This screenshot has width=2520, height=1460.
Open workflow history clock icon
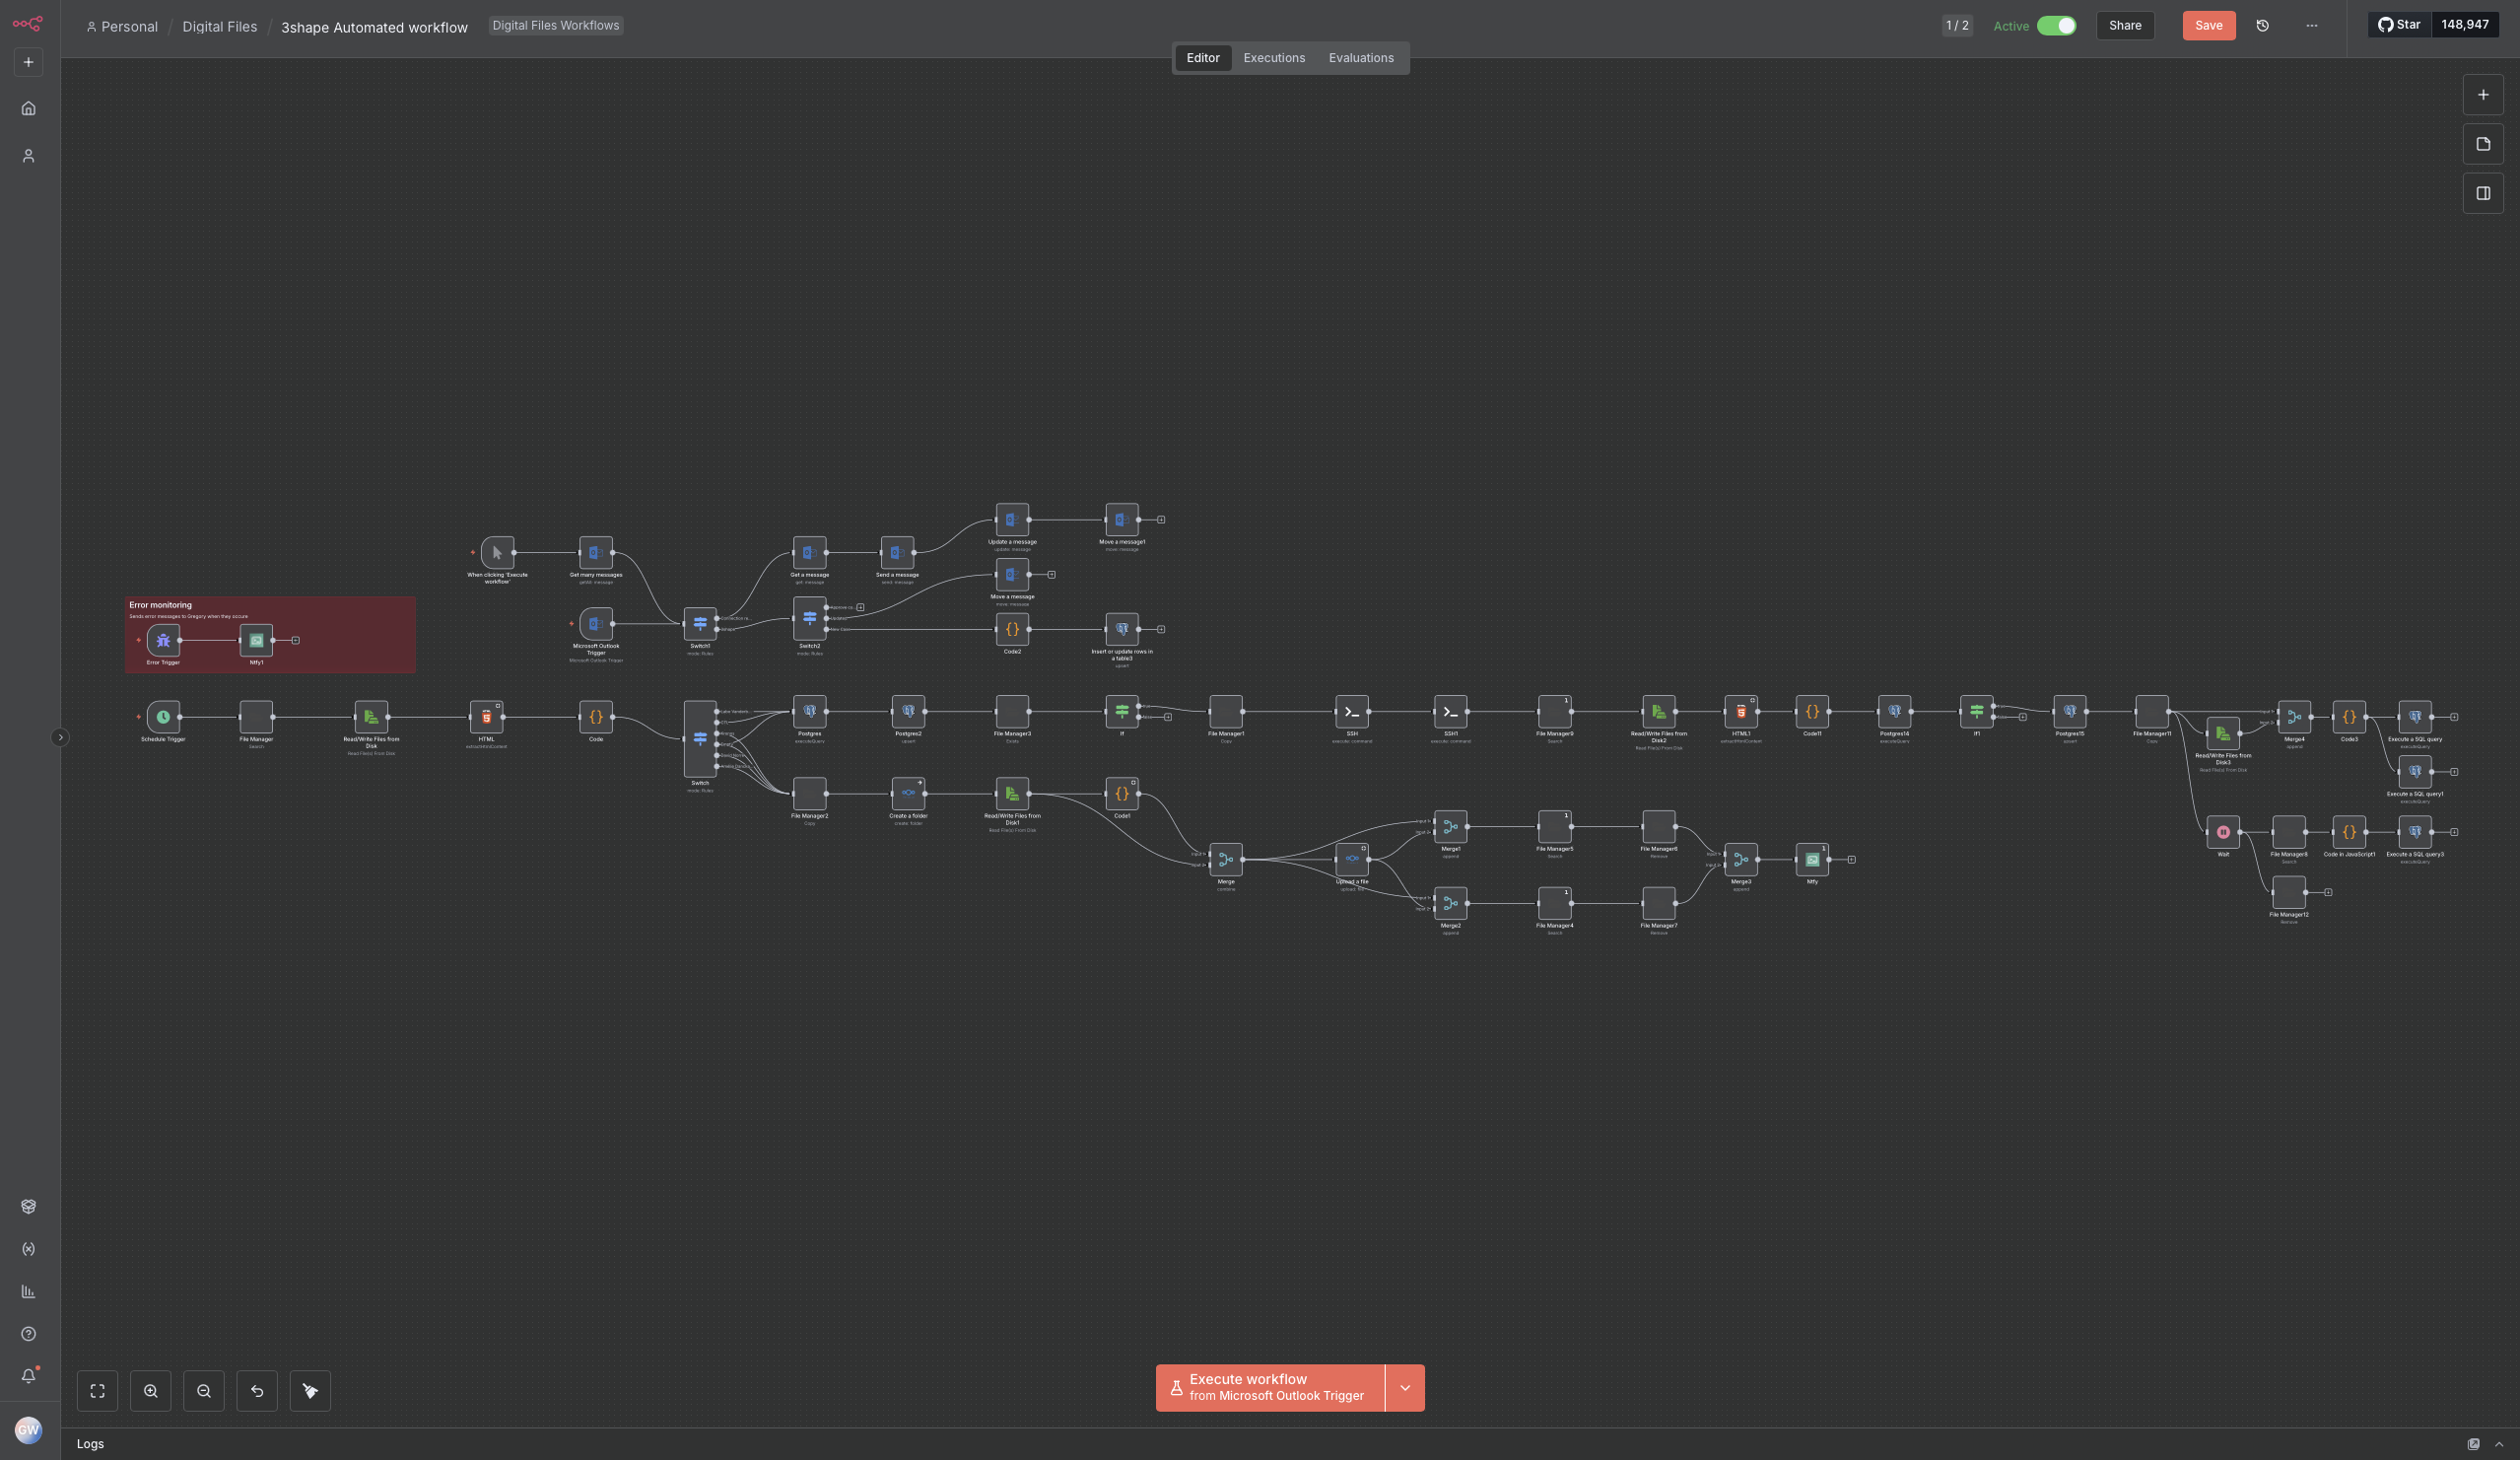pyautogui.click(x=2263, y=26)
